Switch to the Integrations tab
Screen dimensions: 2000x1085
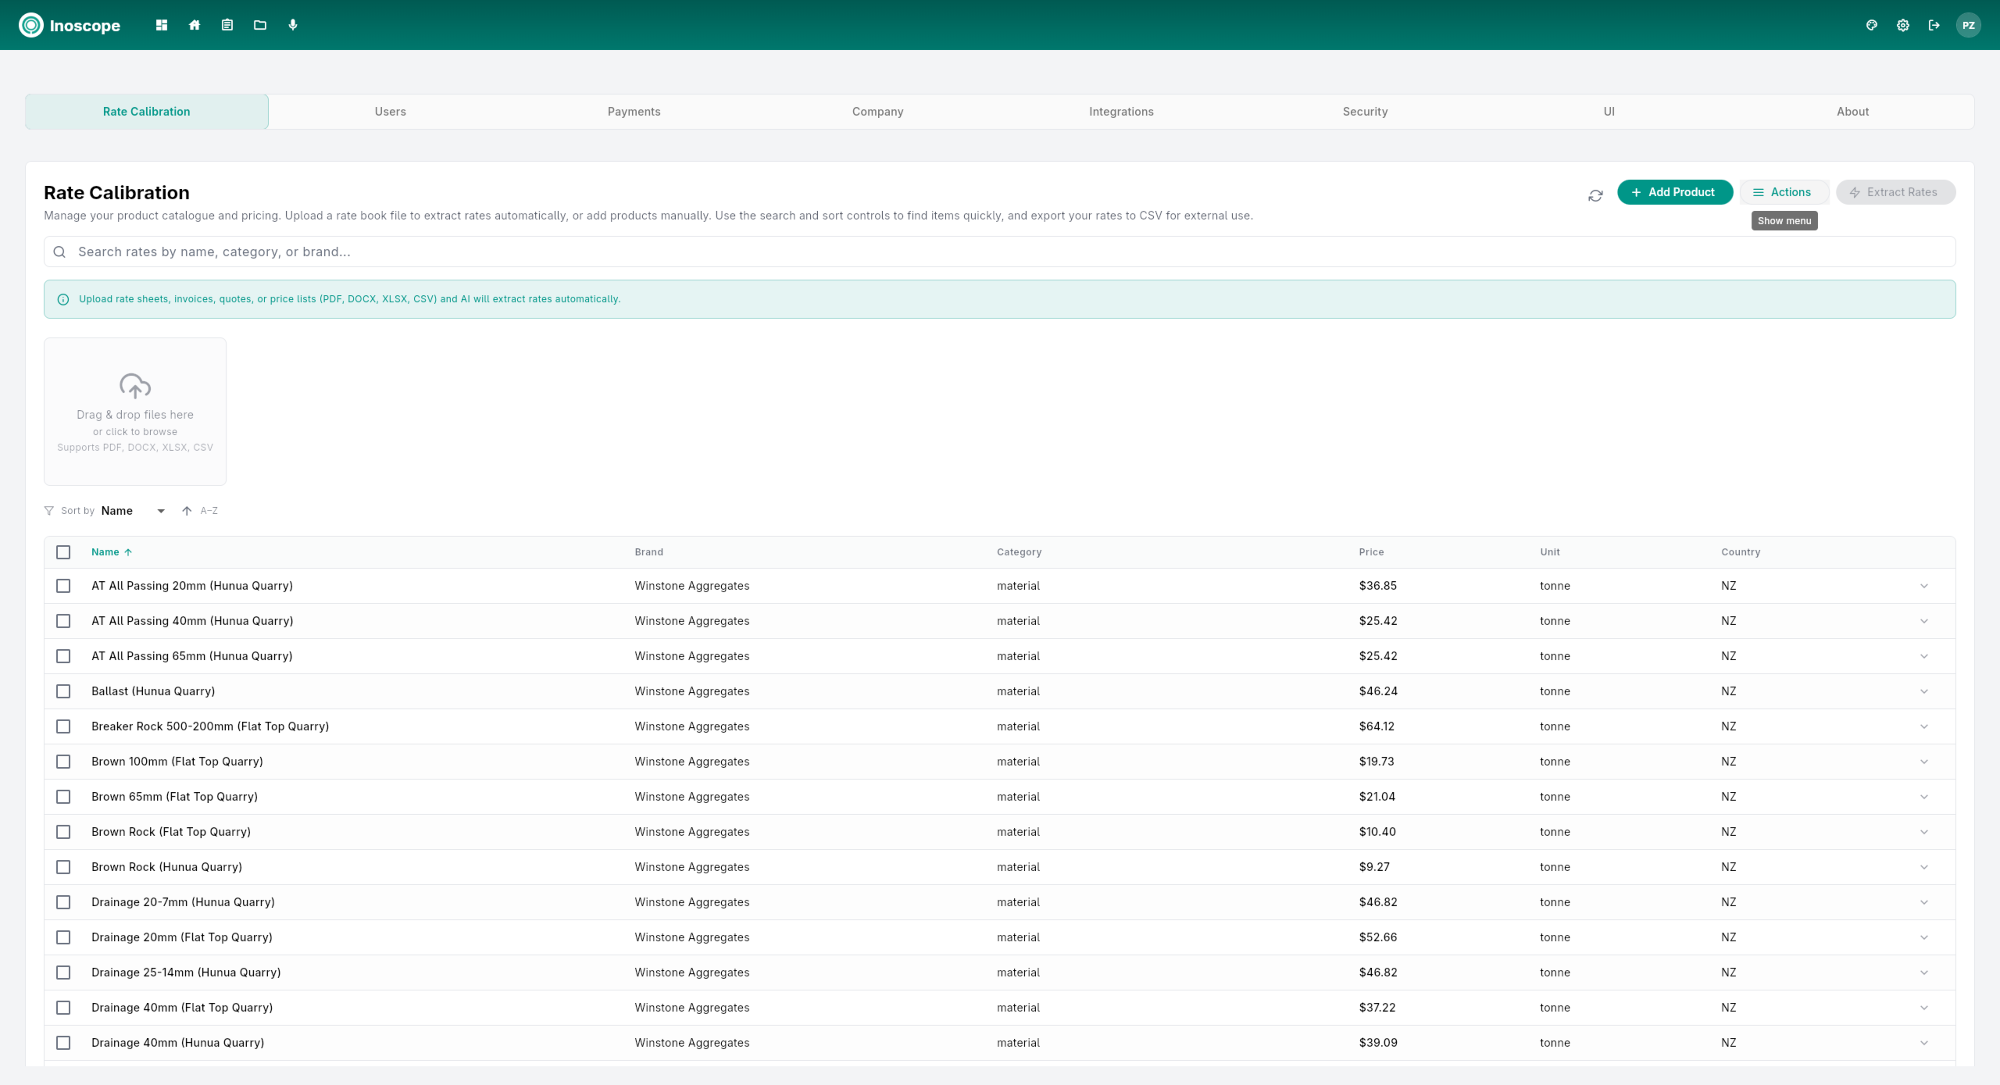click(x=1121, y=111)
